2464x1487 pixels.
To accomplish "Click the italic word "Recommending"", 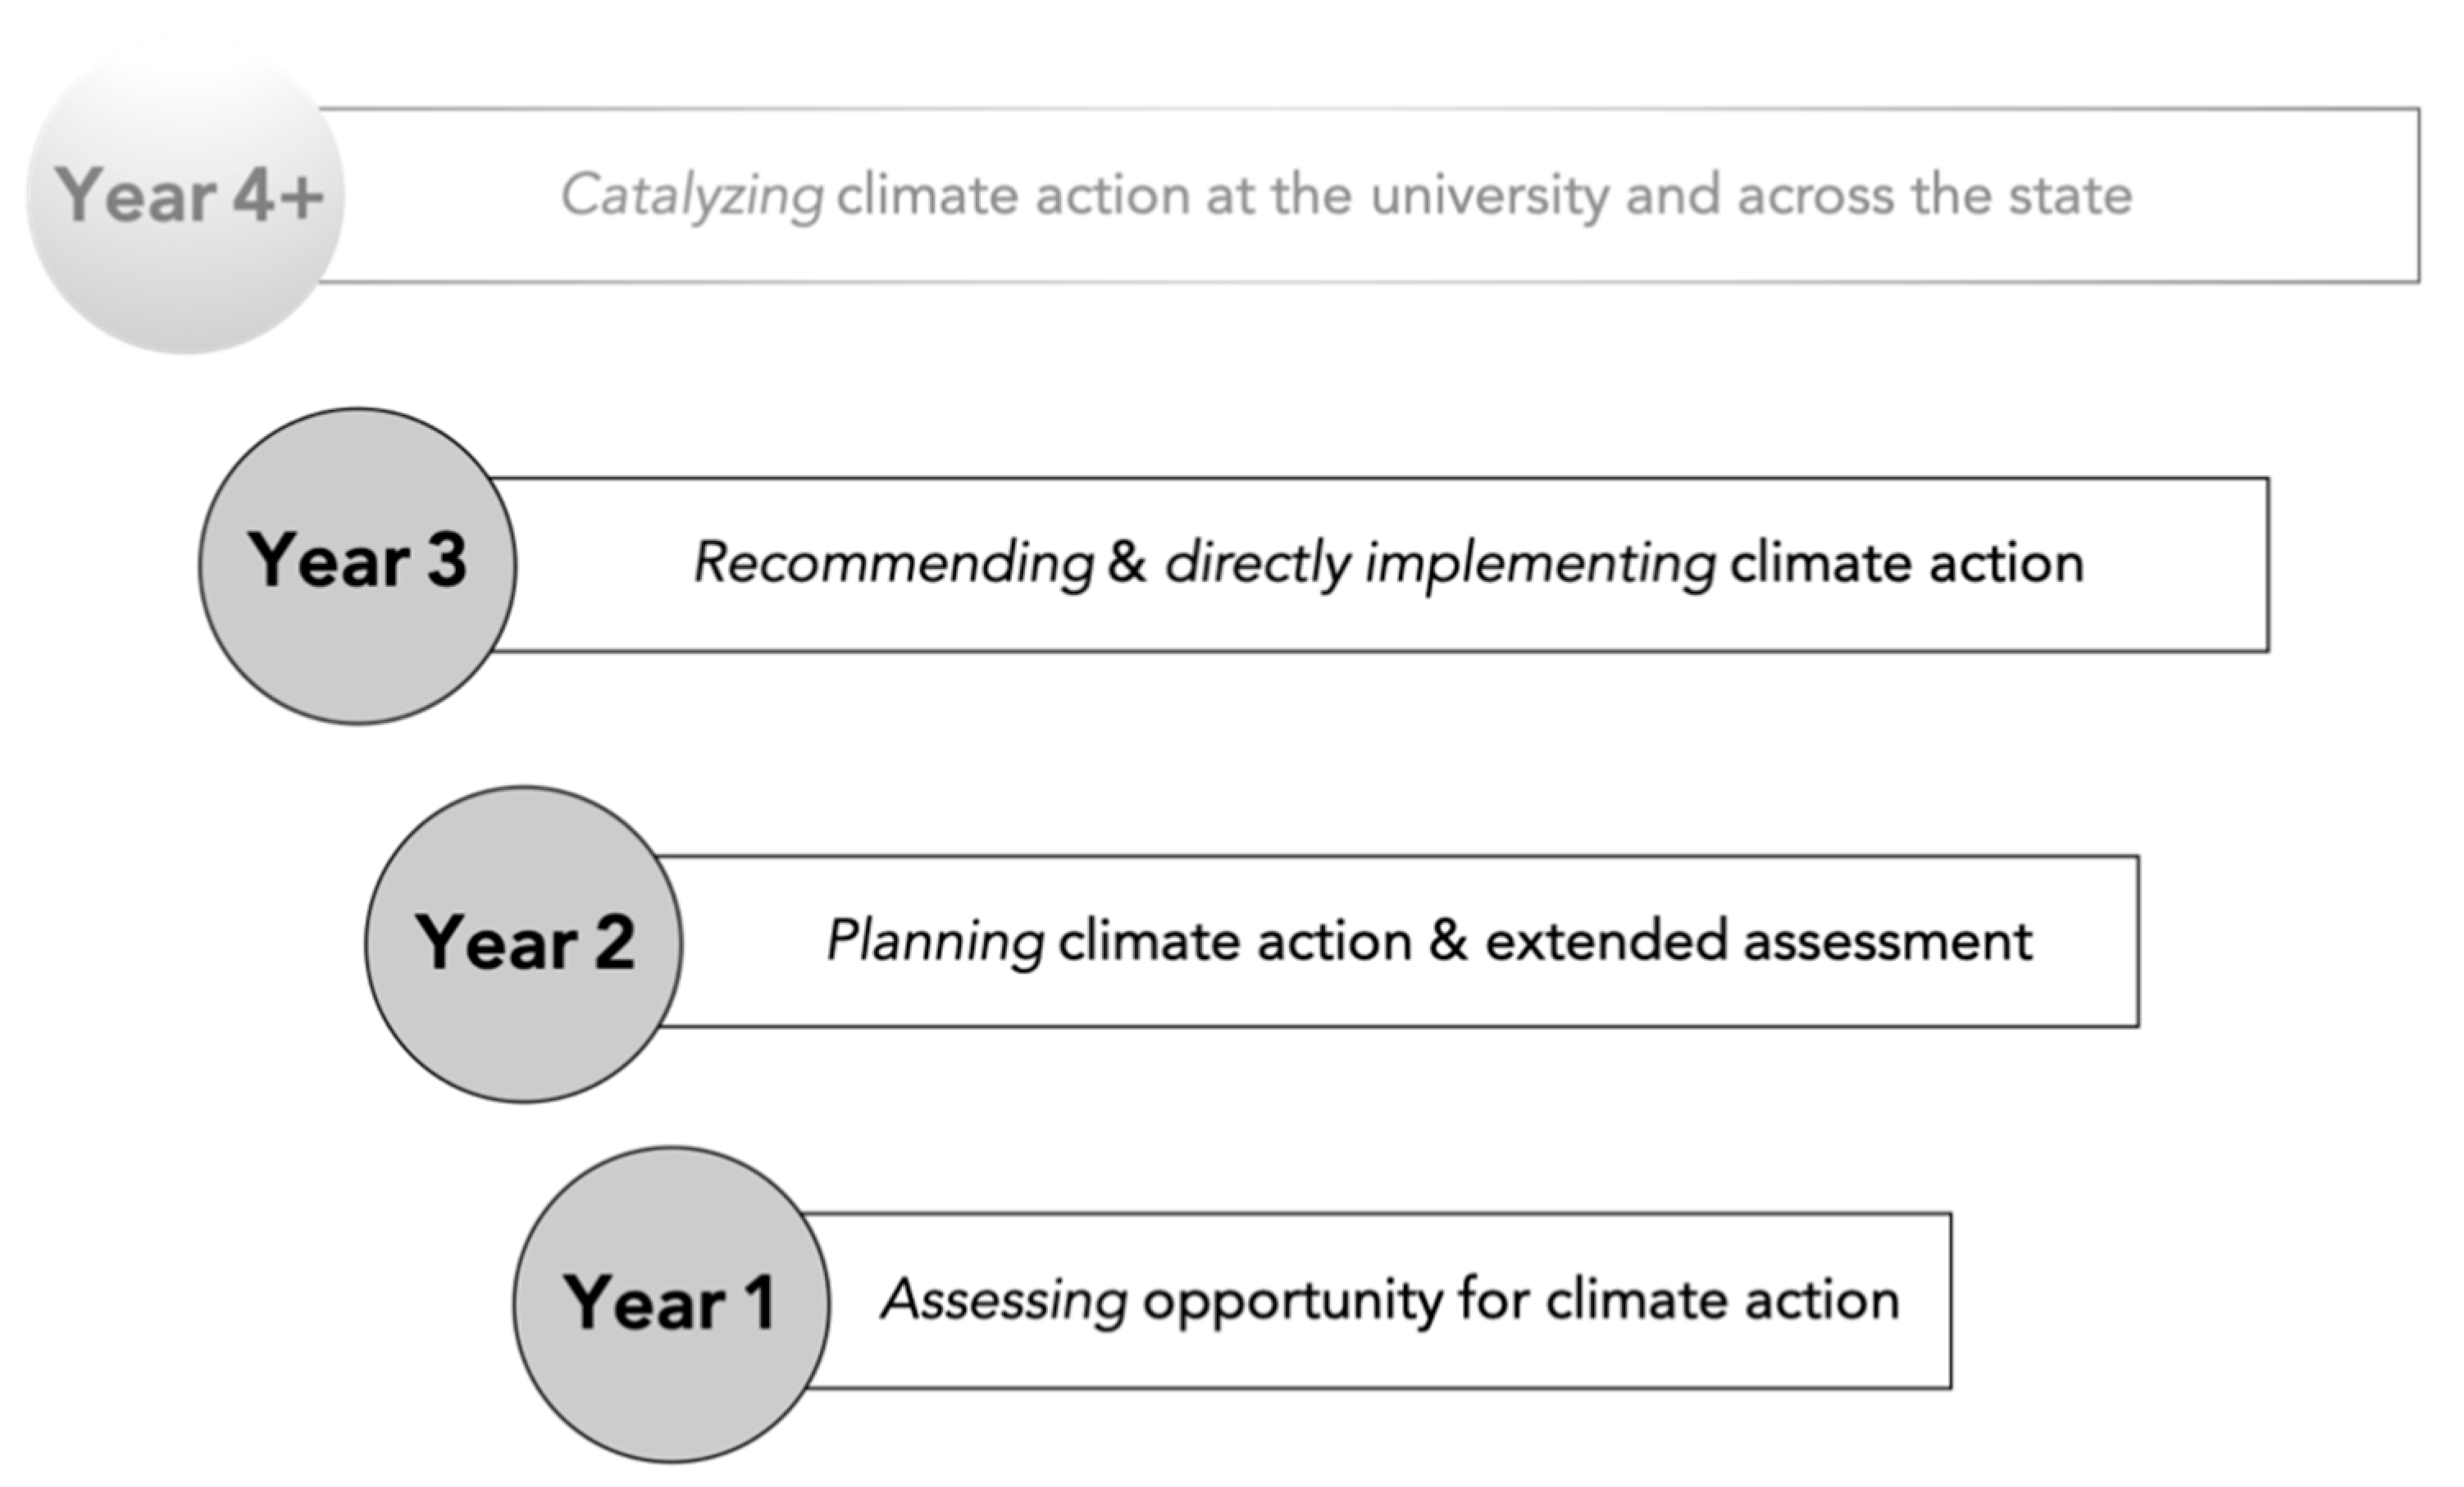I will coord(894,562).
